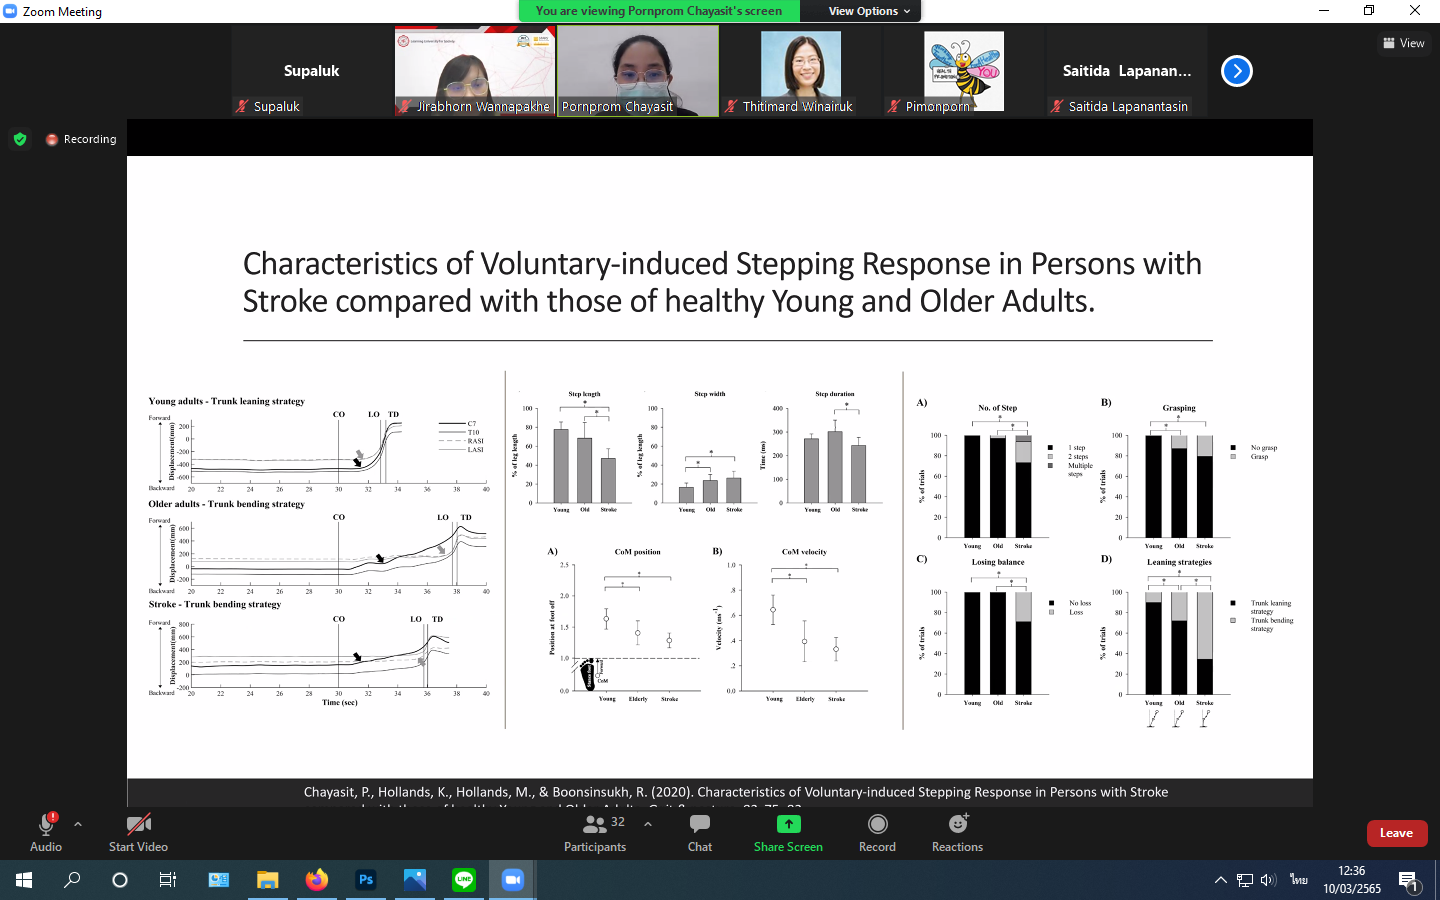The height and width of the screenshot is (900, 1440).
Task: Start recording with Record button
Action: [x=877, y=832]
